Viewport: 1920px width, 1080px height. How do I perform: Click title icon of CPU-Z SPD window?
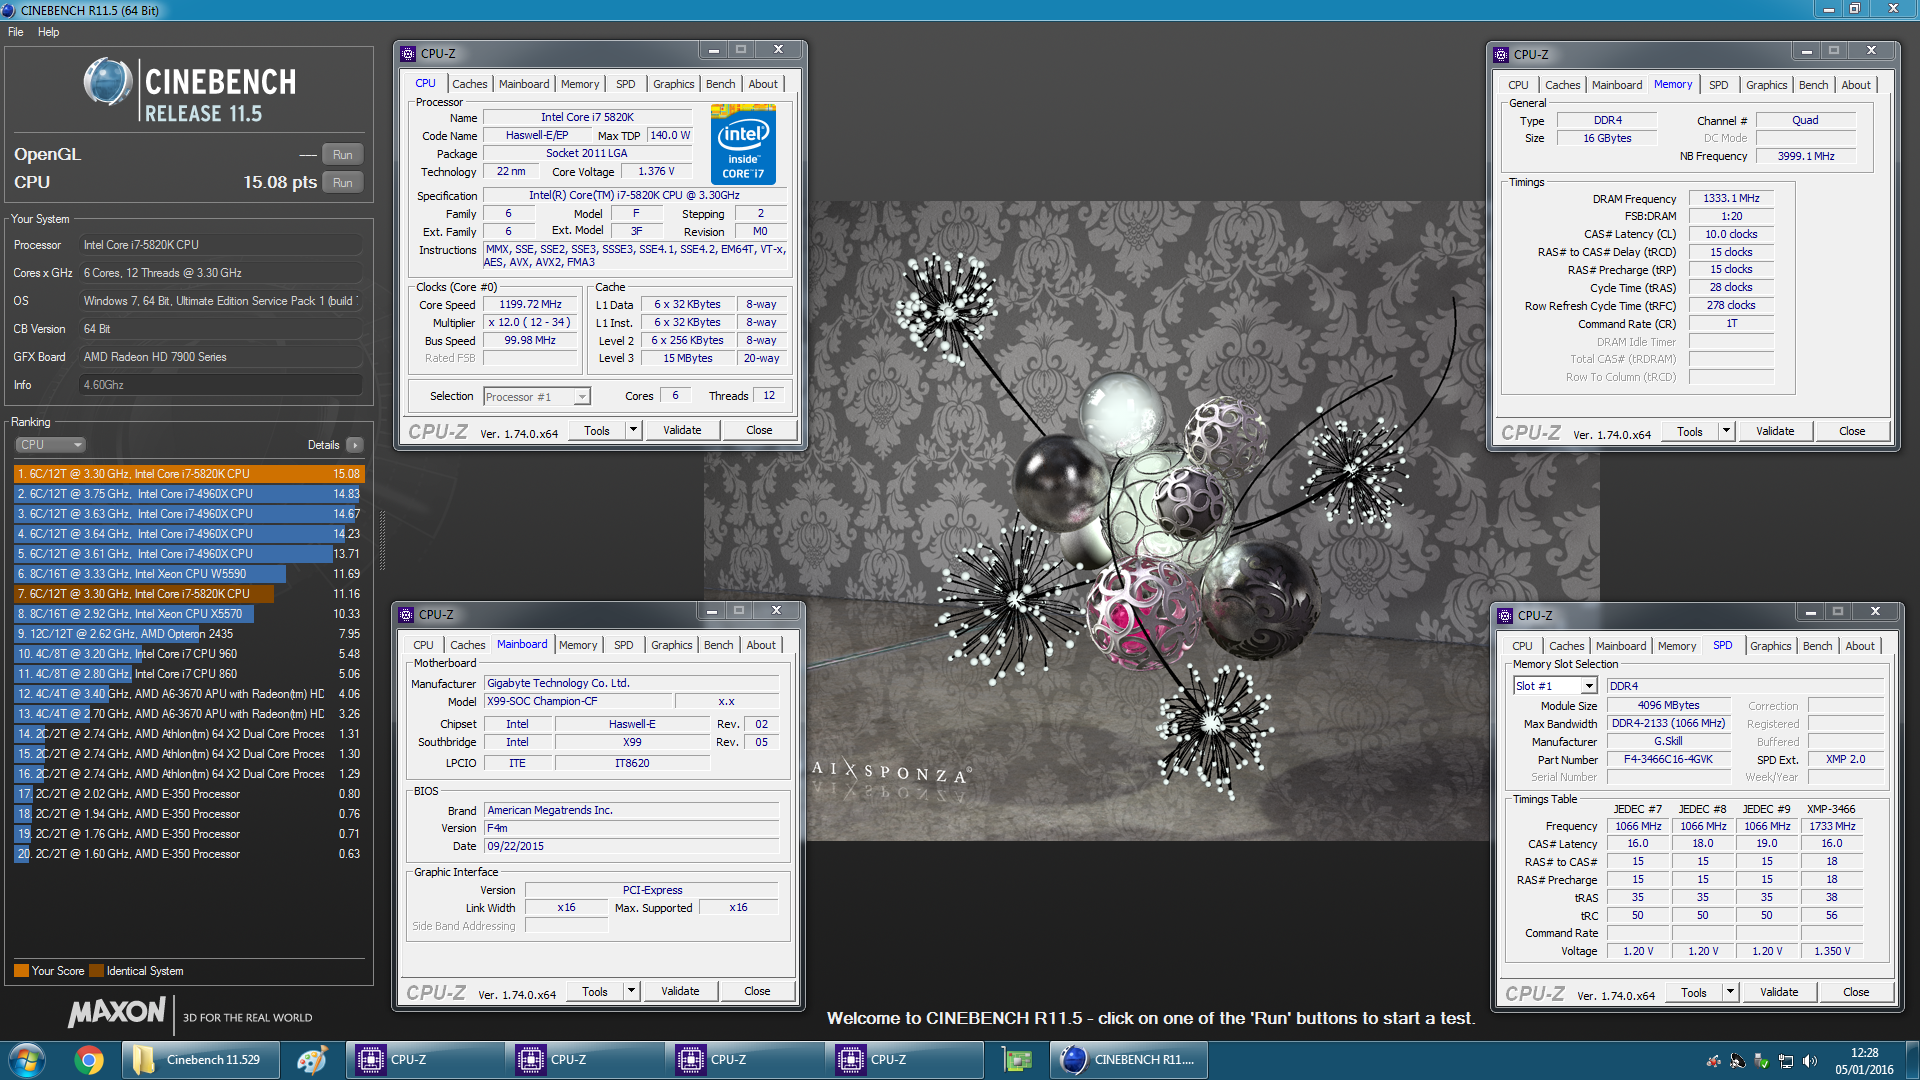[x=1505, y=616]
